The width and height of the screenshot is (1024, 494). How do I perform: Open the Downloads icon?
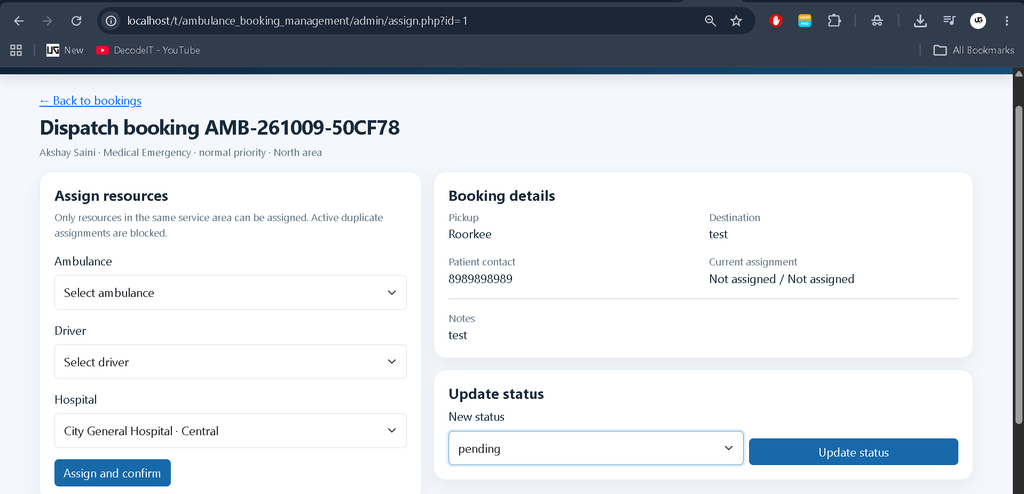click(920, 21)
